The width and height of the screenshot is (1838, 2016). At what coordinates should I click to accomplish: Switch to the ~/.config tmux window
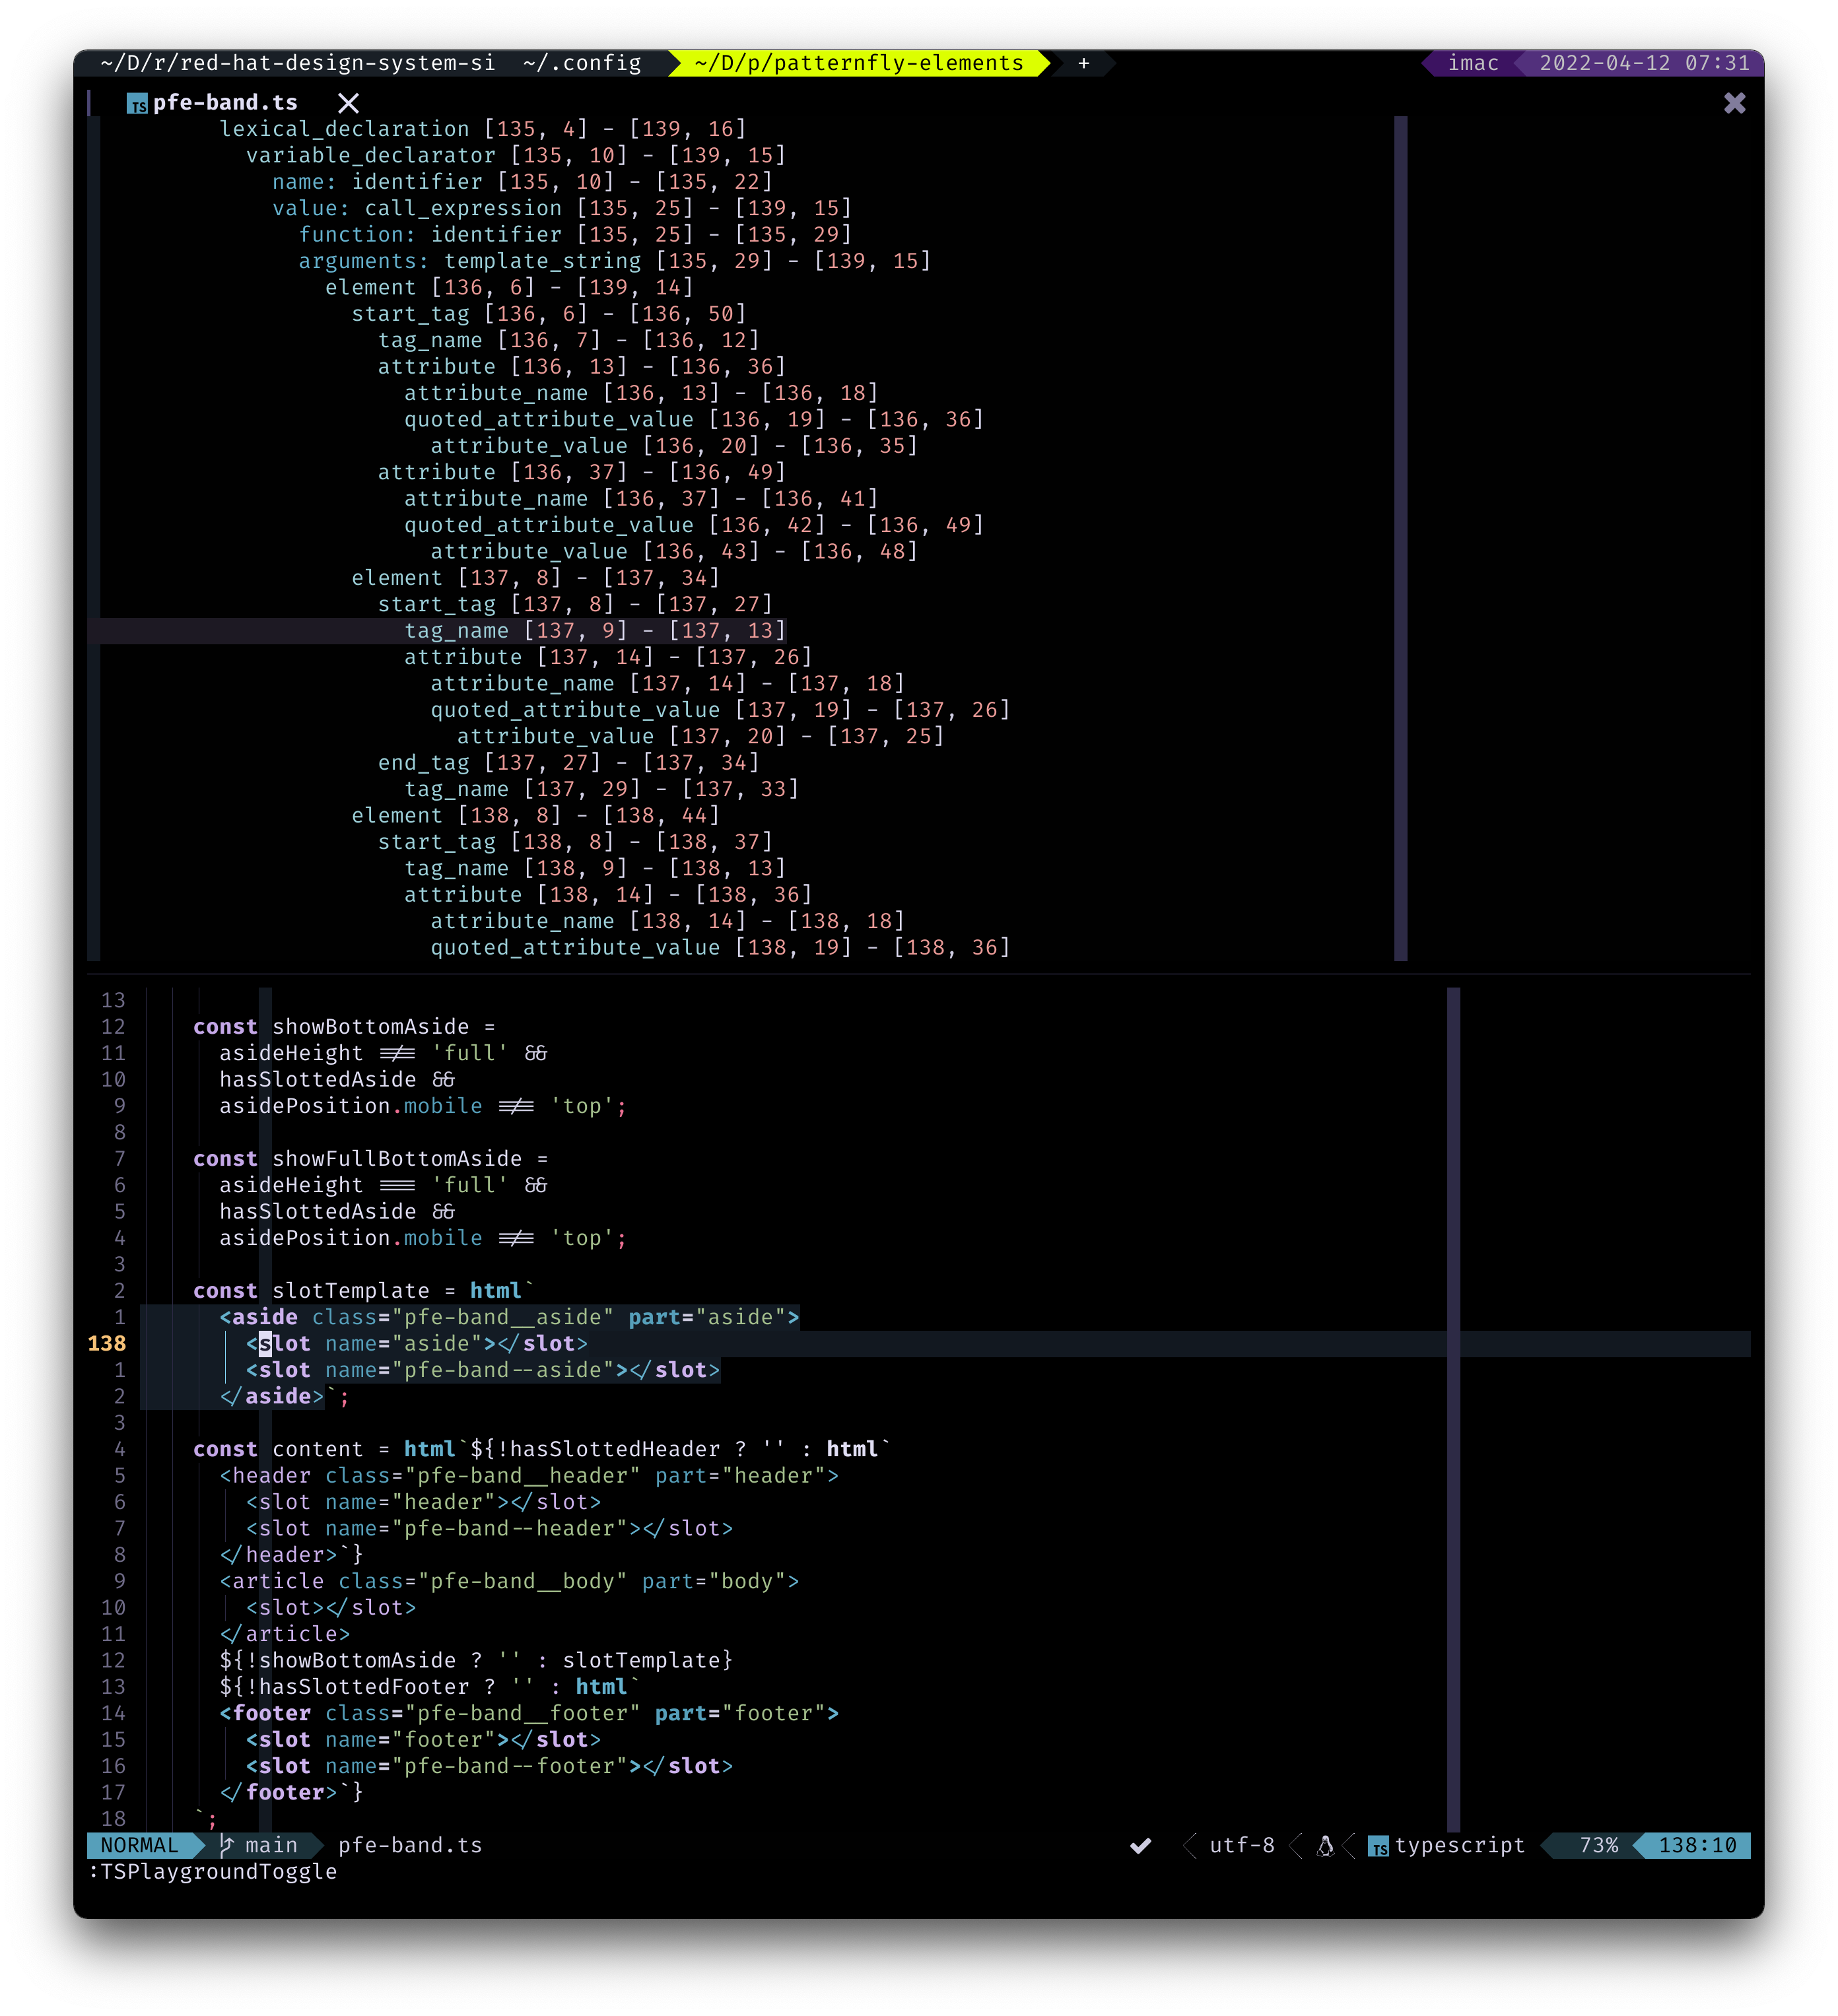[582, 63]
